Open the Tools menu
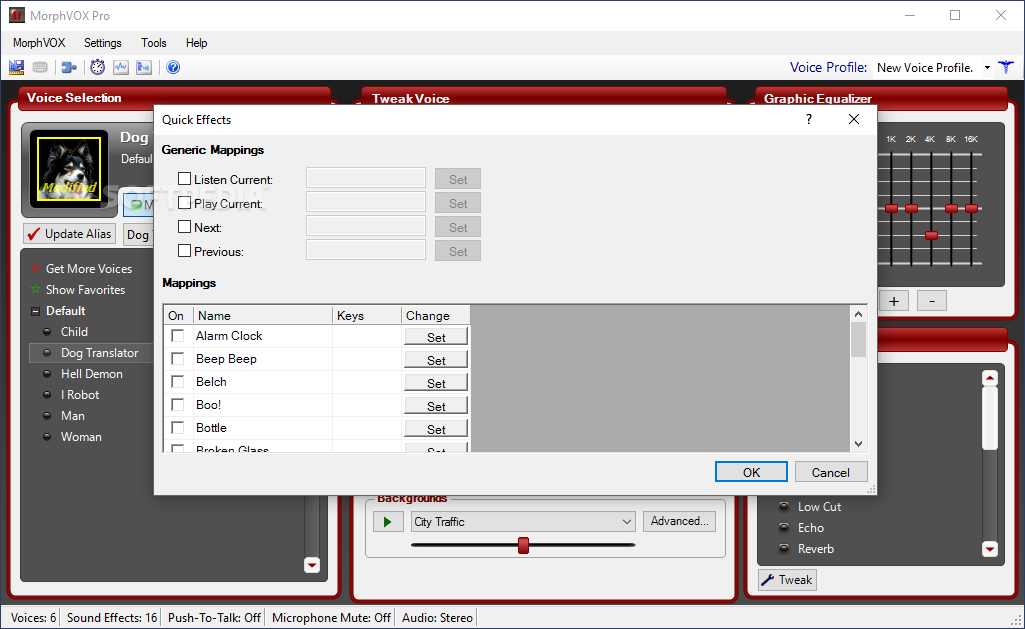The width and height of the screenshot is (1025, 629). point(154,42)
